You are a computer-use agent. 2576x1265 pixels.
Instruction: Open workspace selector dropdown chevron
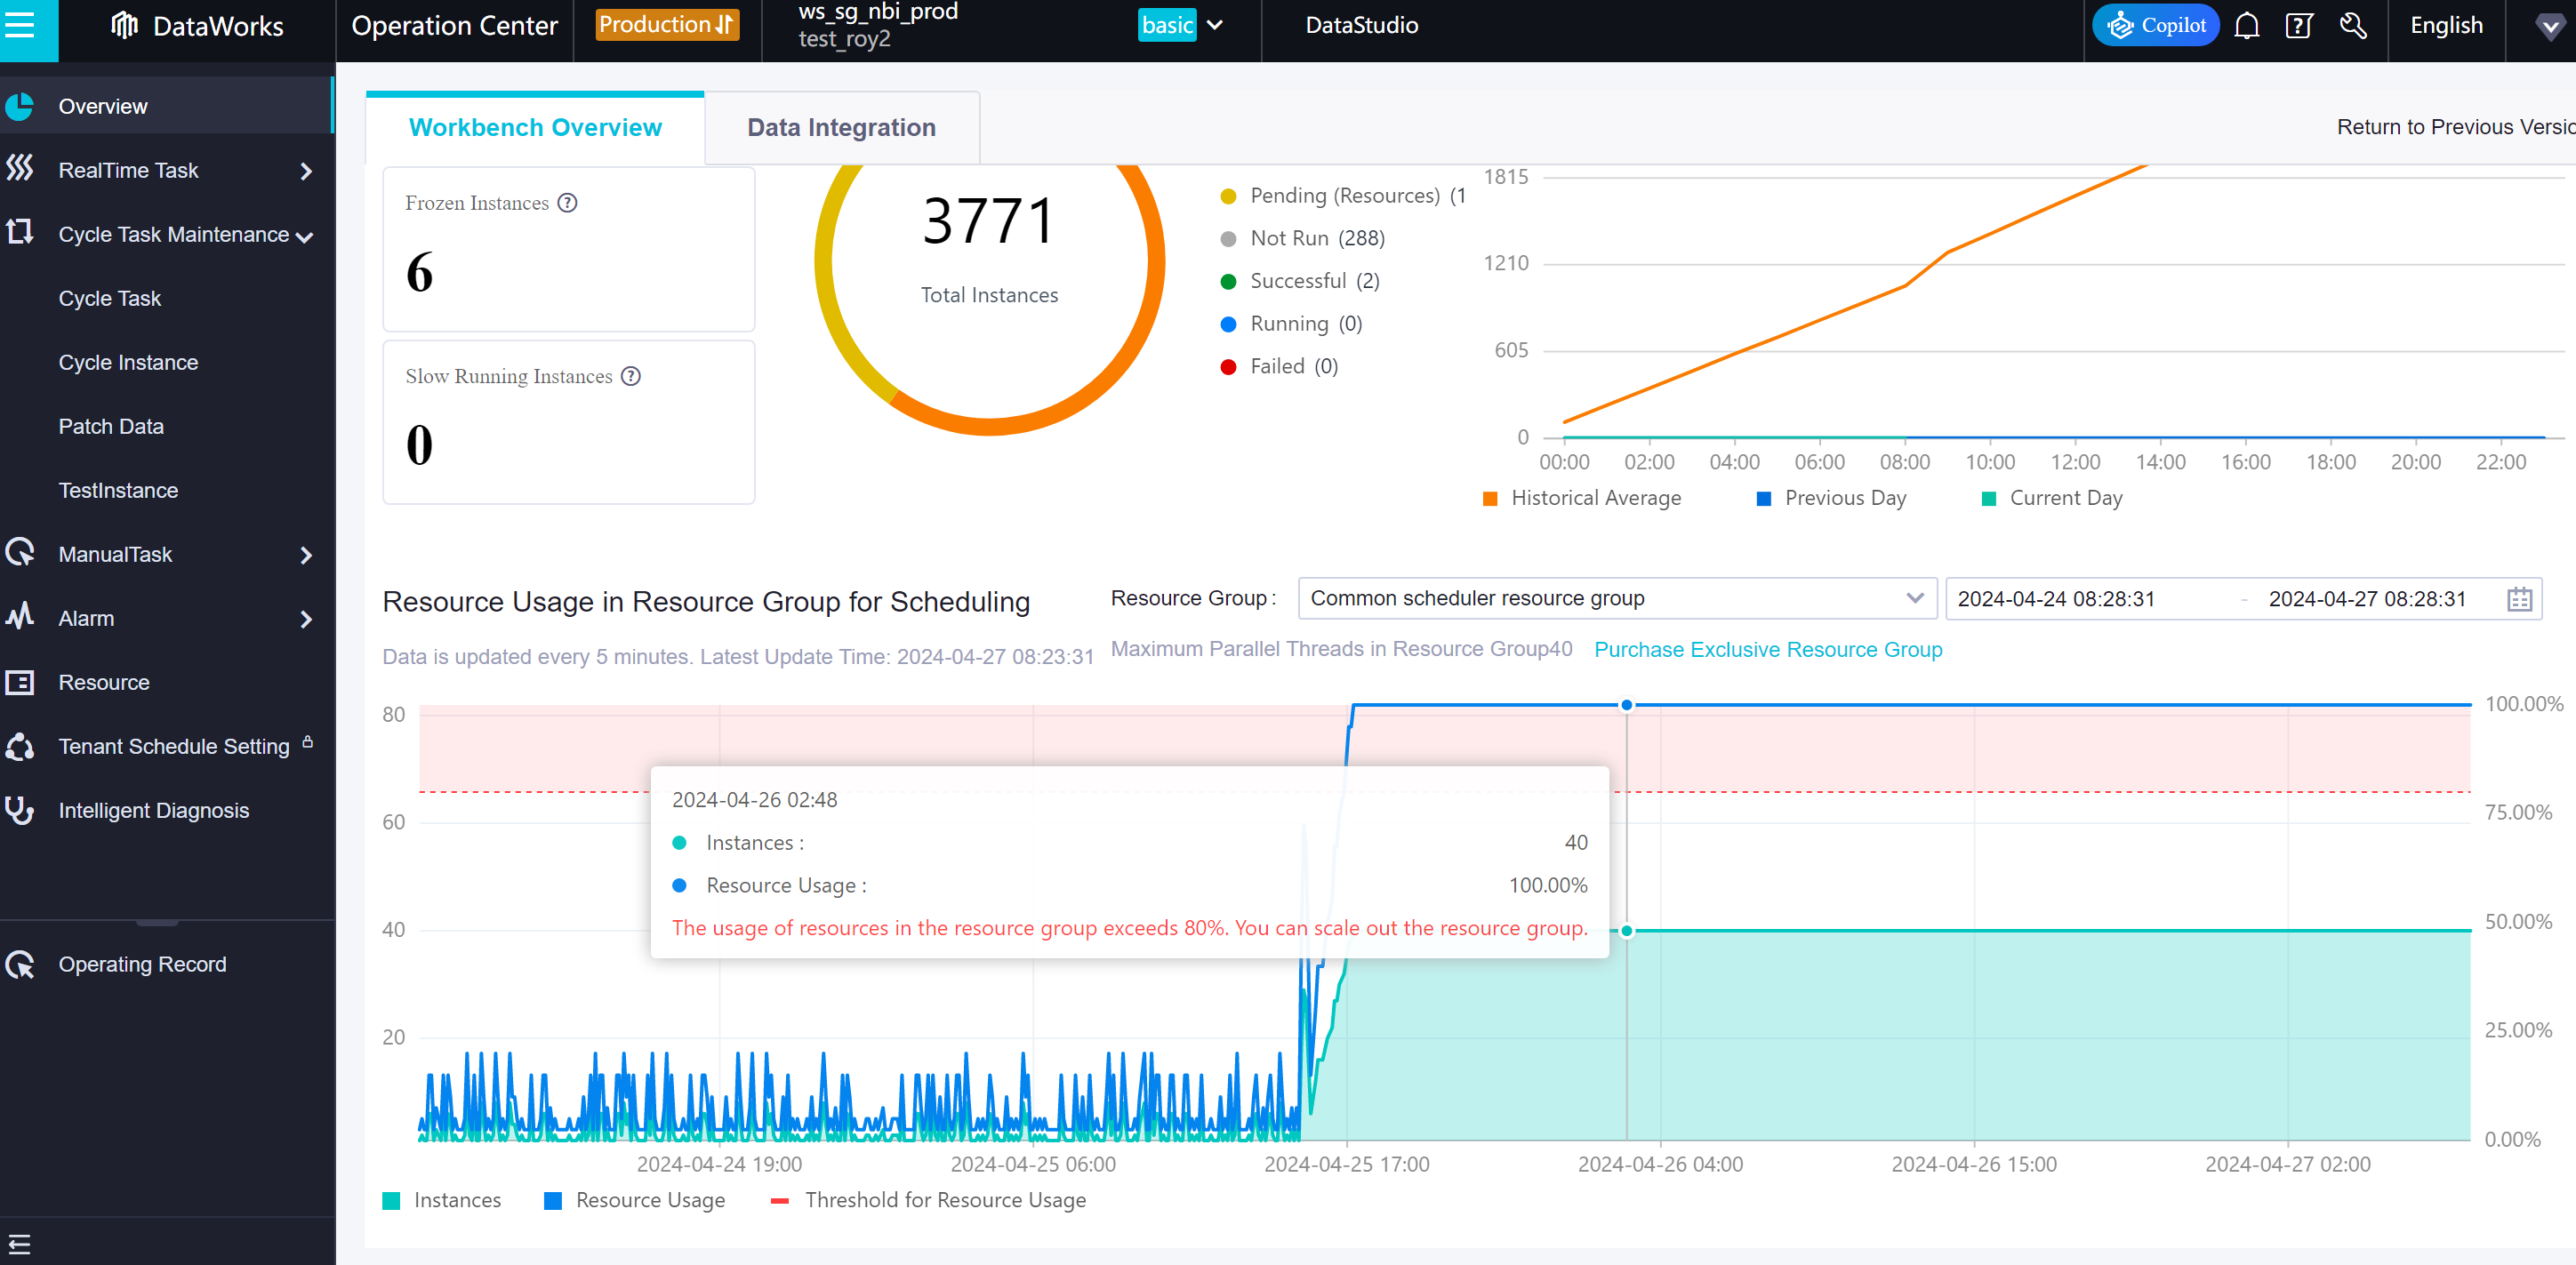click(x=1215, y=25)
